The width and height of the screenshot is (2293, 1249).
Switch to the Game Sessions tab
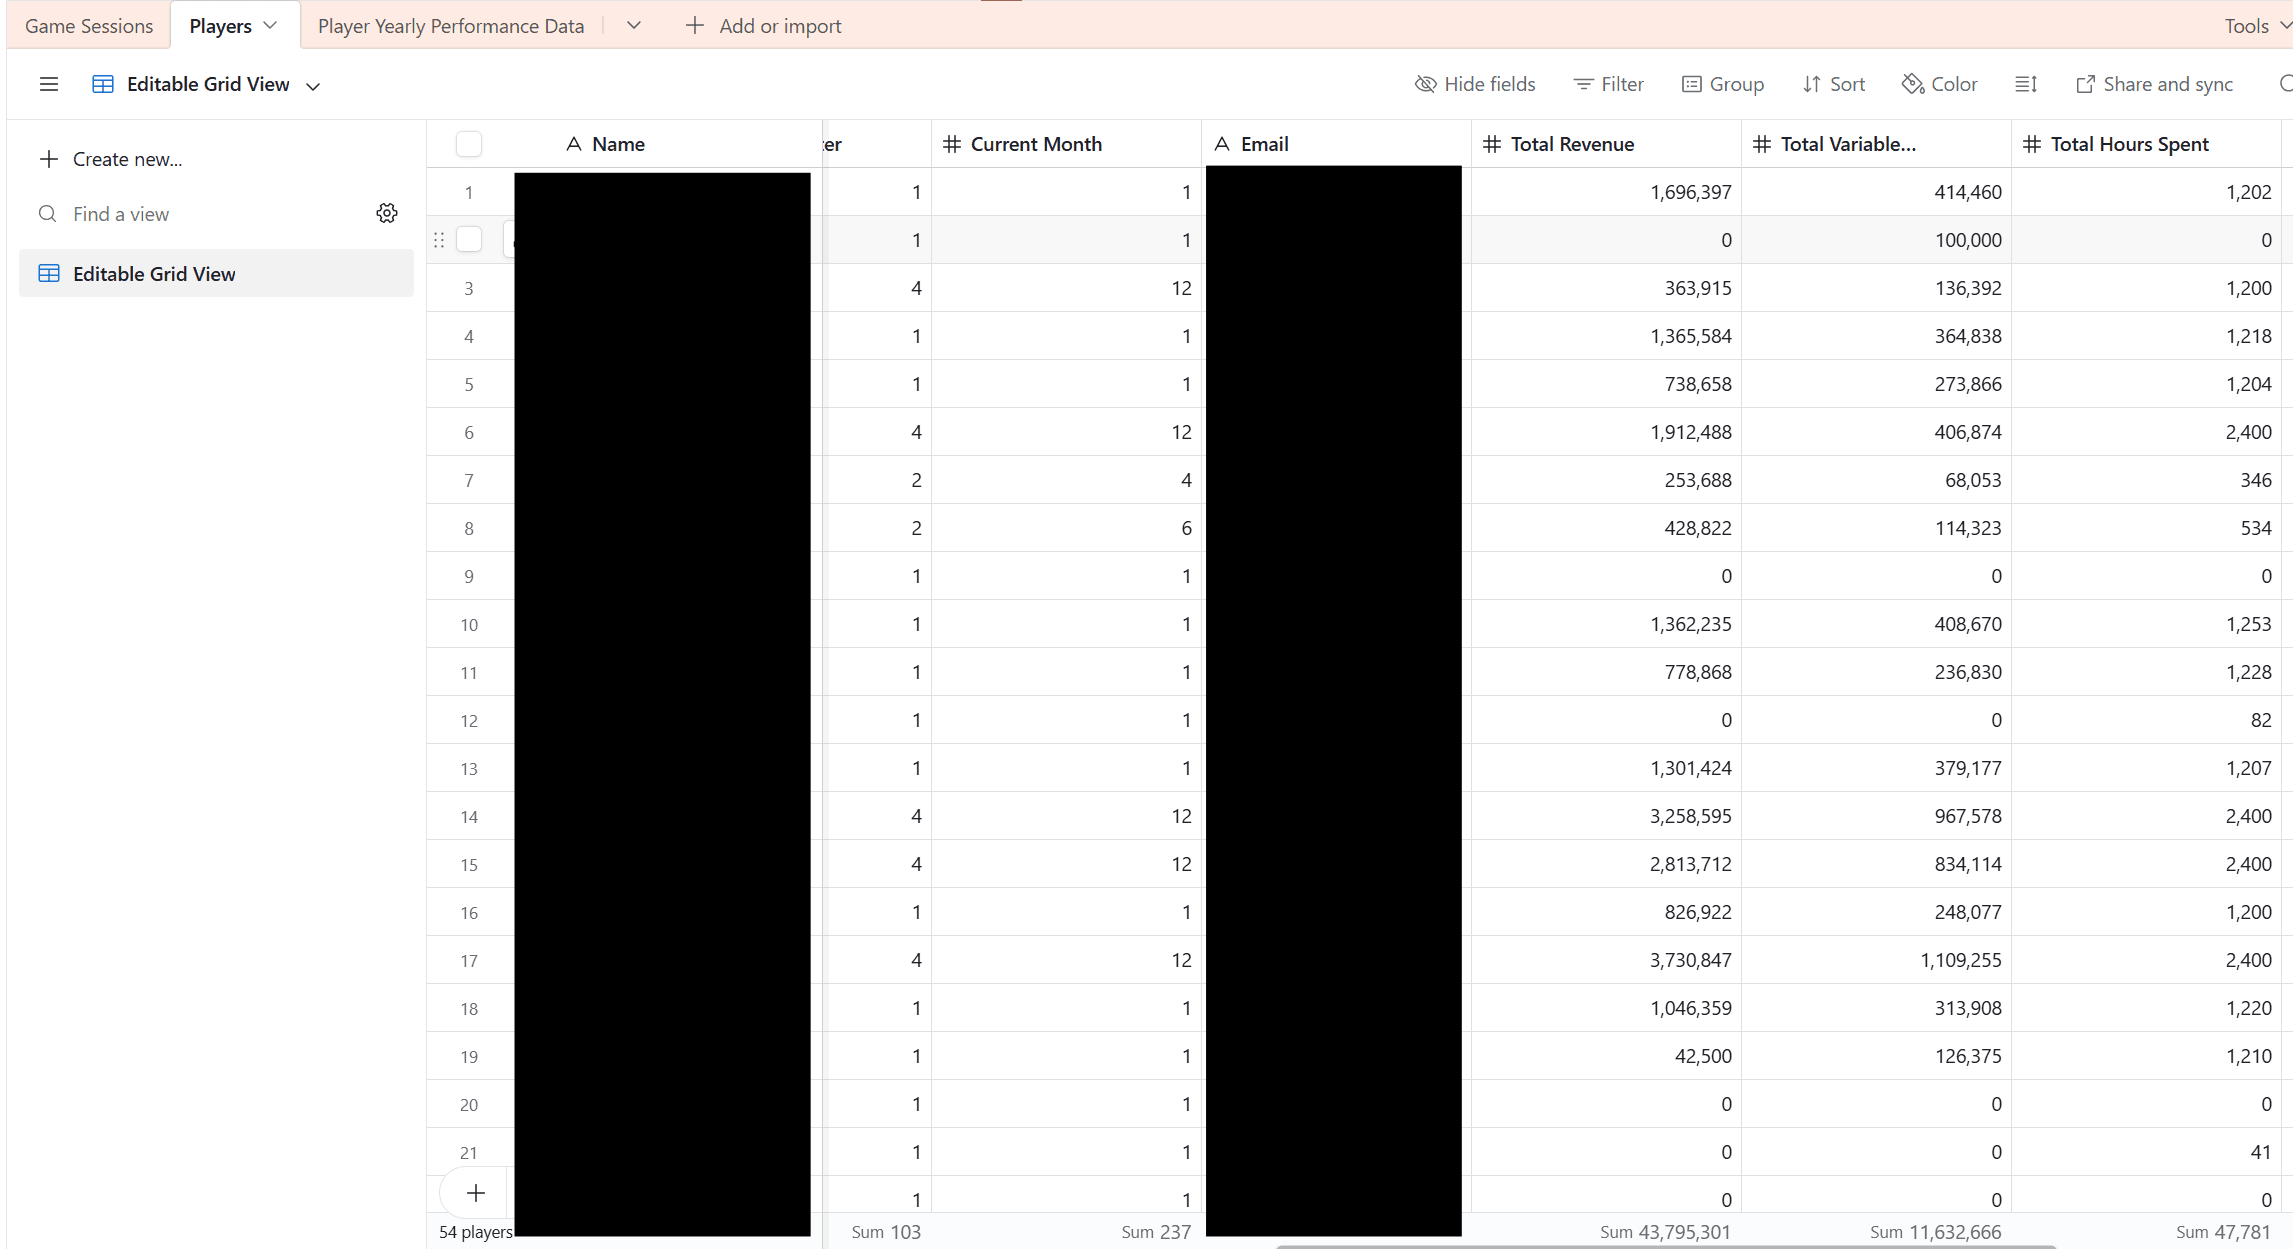88,25
